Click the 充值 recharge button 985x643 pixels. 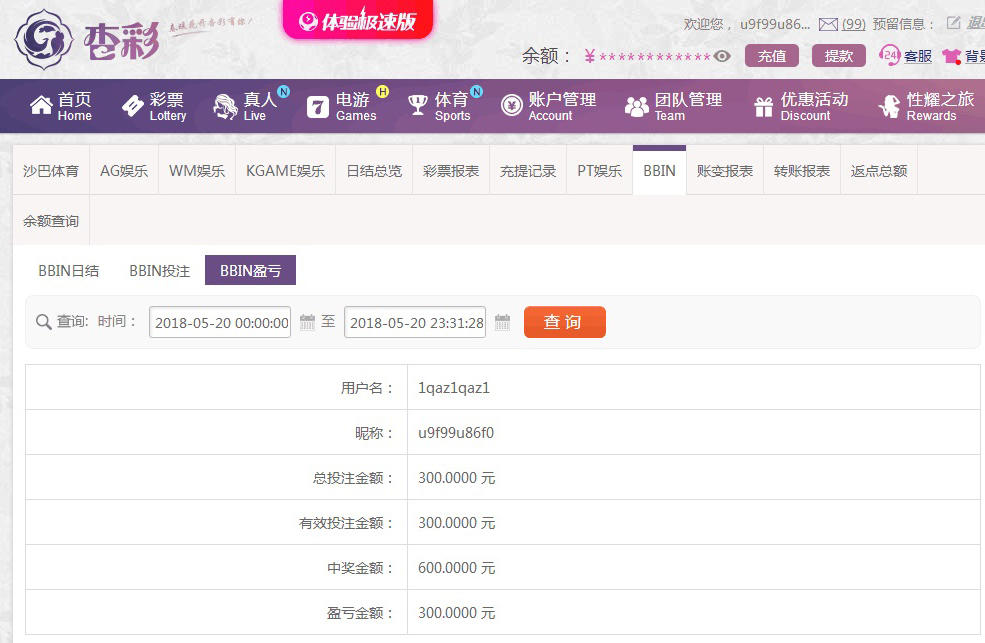click(x=771, y=56)
